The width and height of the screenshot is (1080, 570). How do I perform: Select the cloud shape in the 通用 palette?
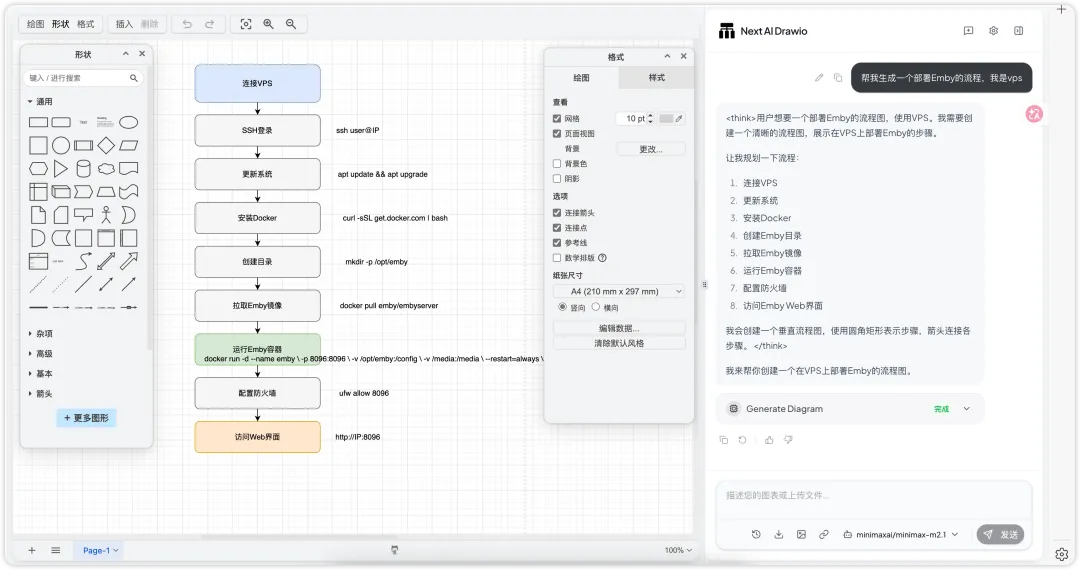pyautogui.click(x=106, y=169)
